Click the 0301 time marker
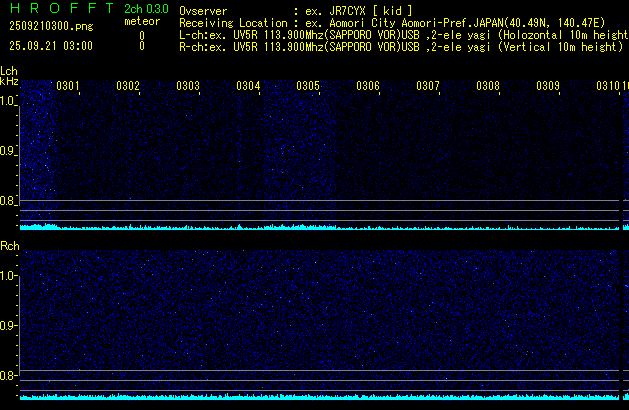629x410 pixels. click(68, 86)
